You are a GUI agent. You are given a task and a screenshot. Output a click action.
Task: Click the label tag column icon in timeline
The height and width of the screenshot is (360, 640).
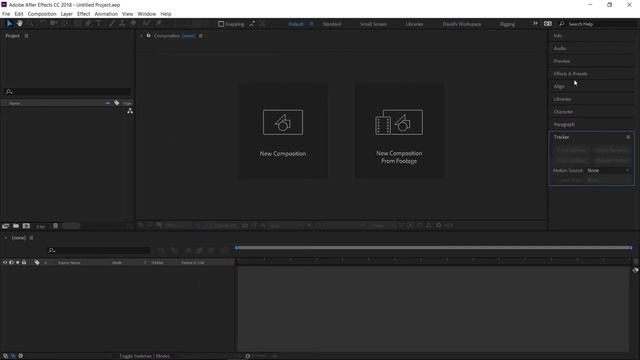coord(37,262)
